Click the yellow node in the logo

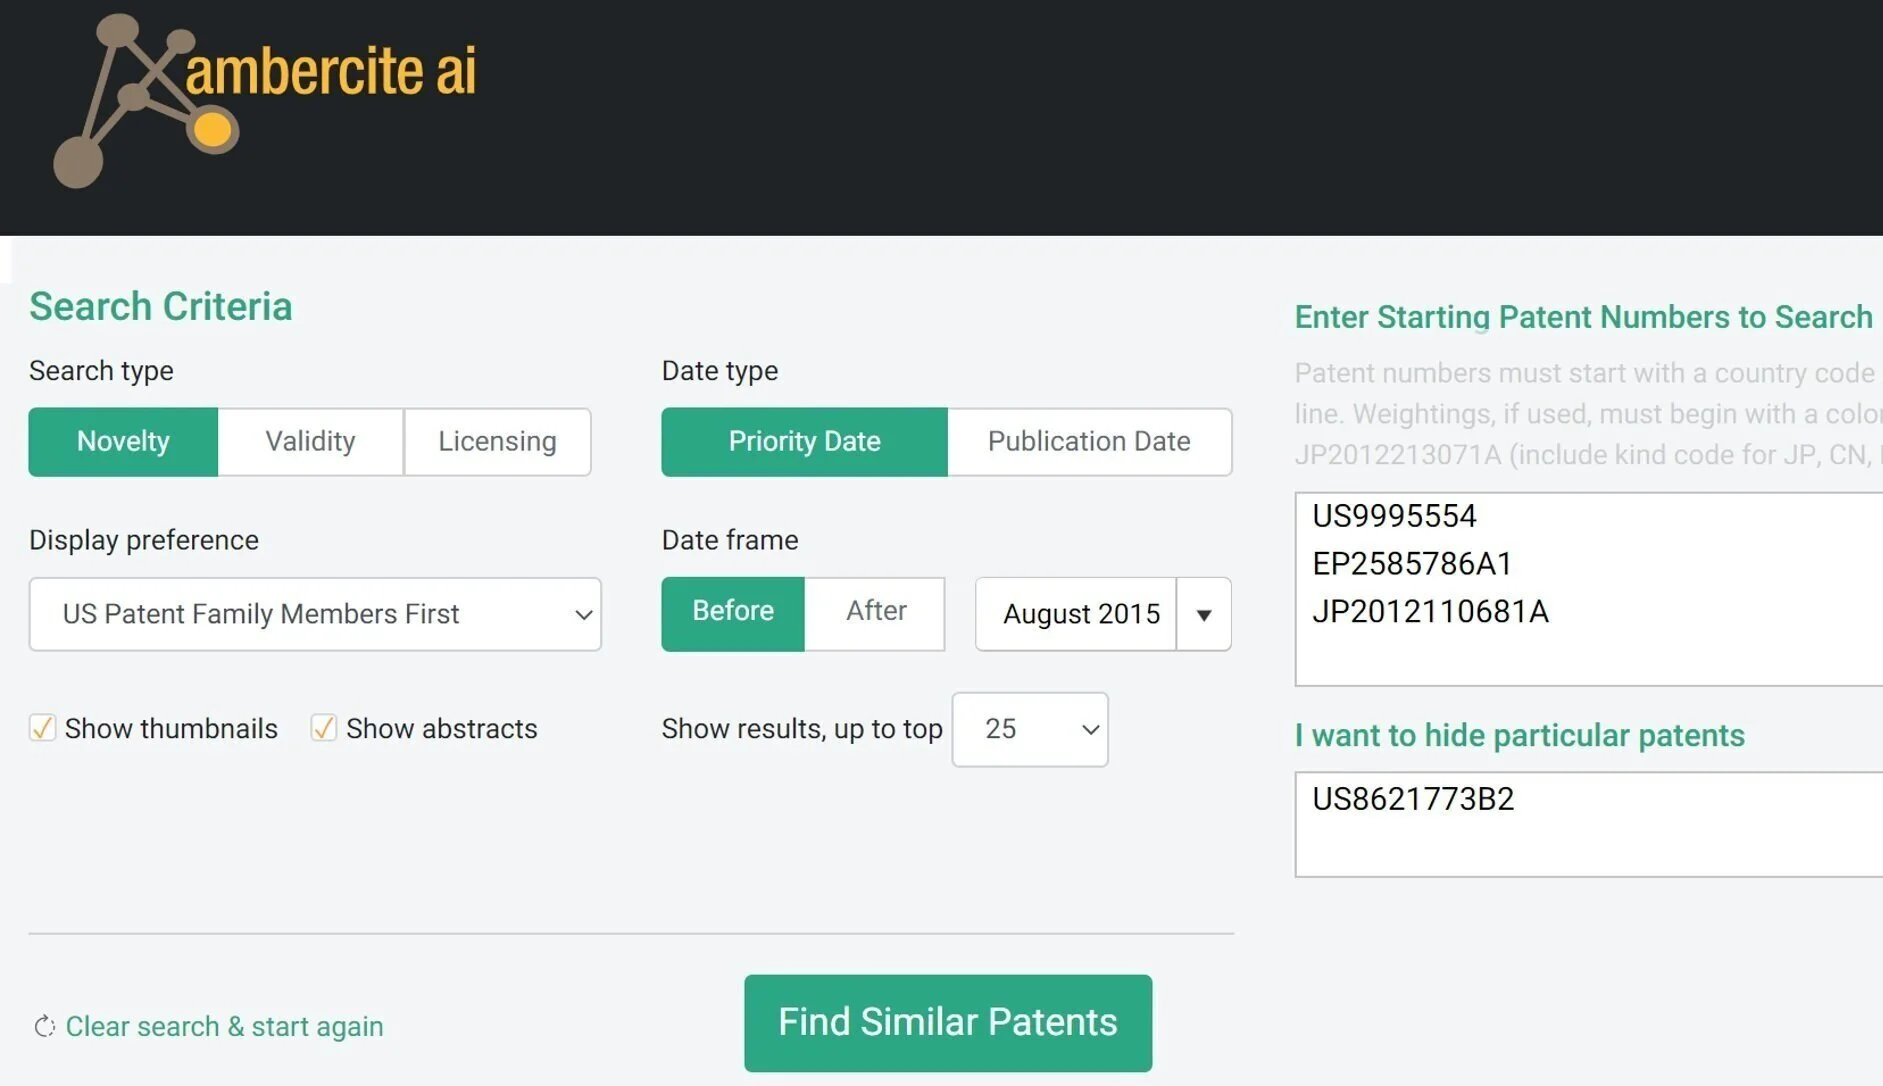[212, 130]
